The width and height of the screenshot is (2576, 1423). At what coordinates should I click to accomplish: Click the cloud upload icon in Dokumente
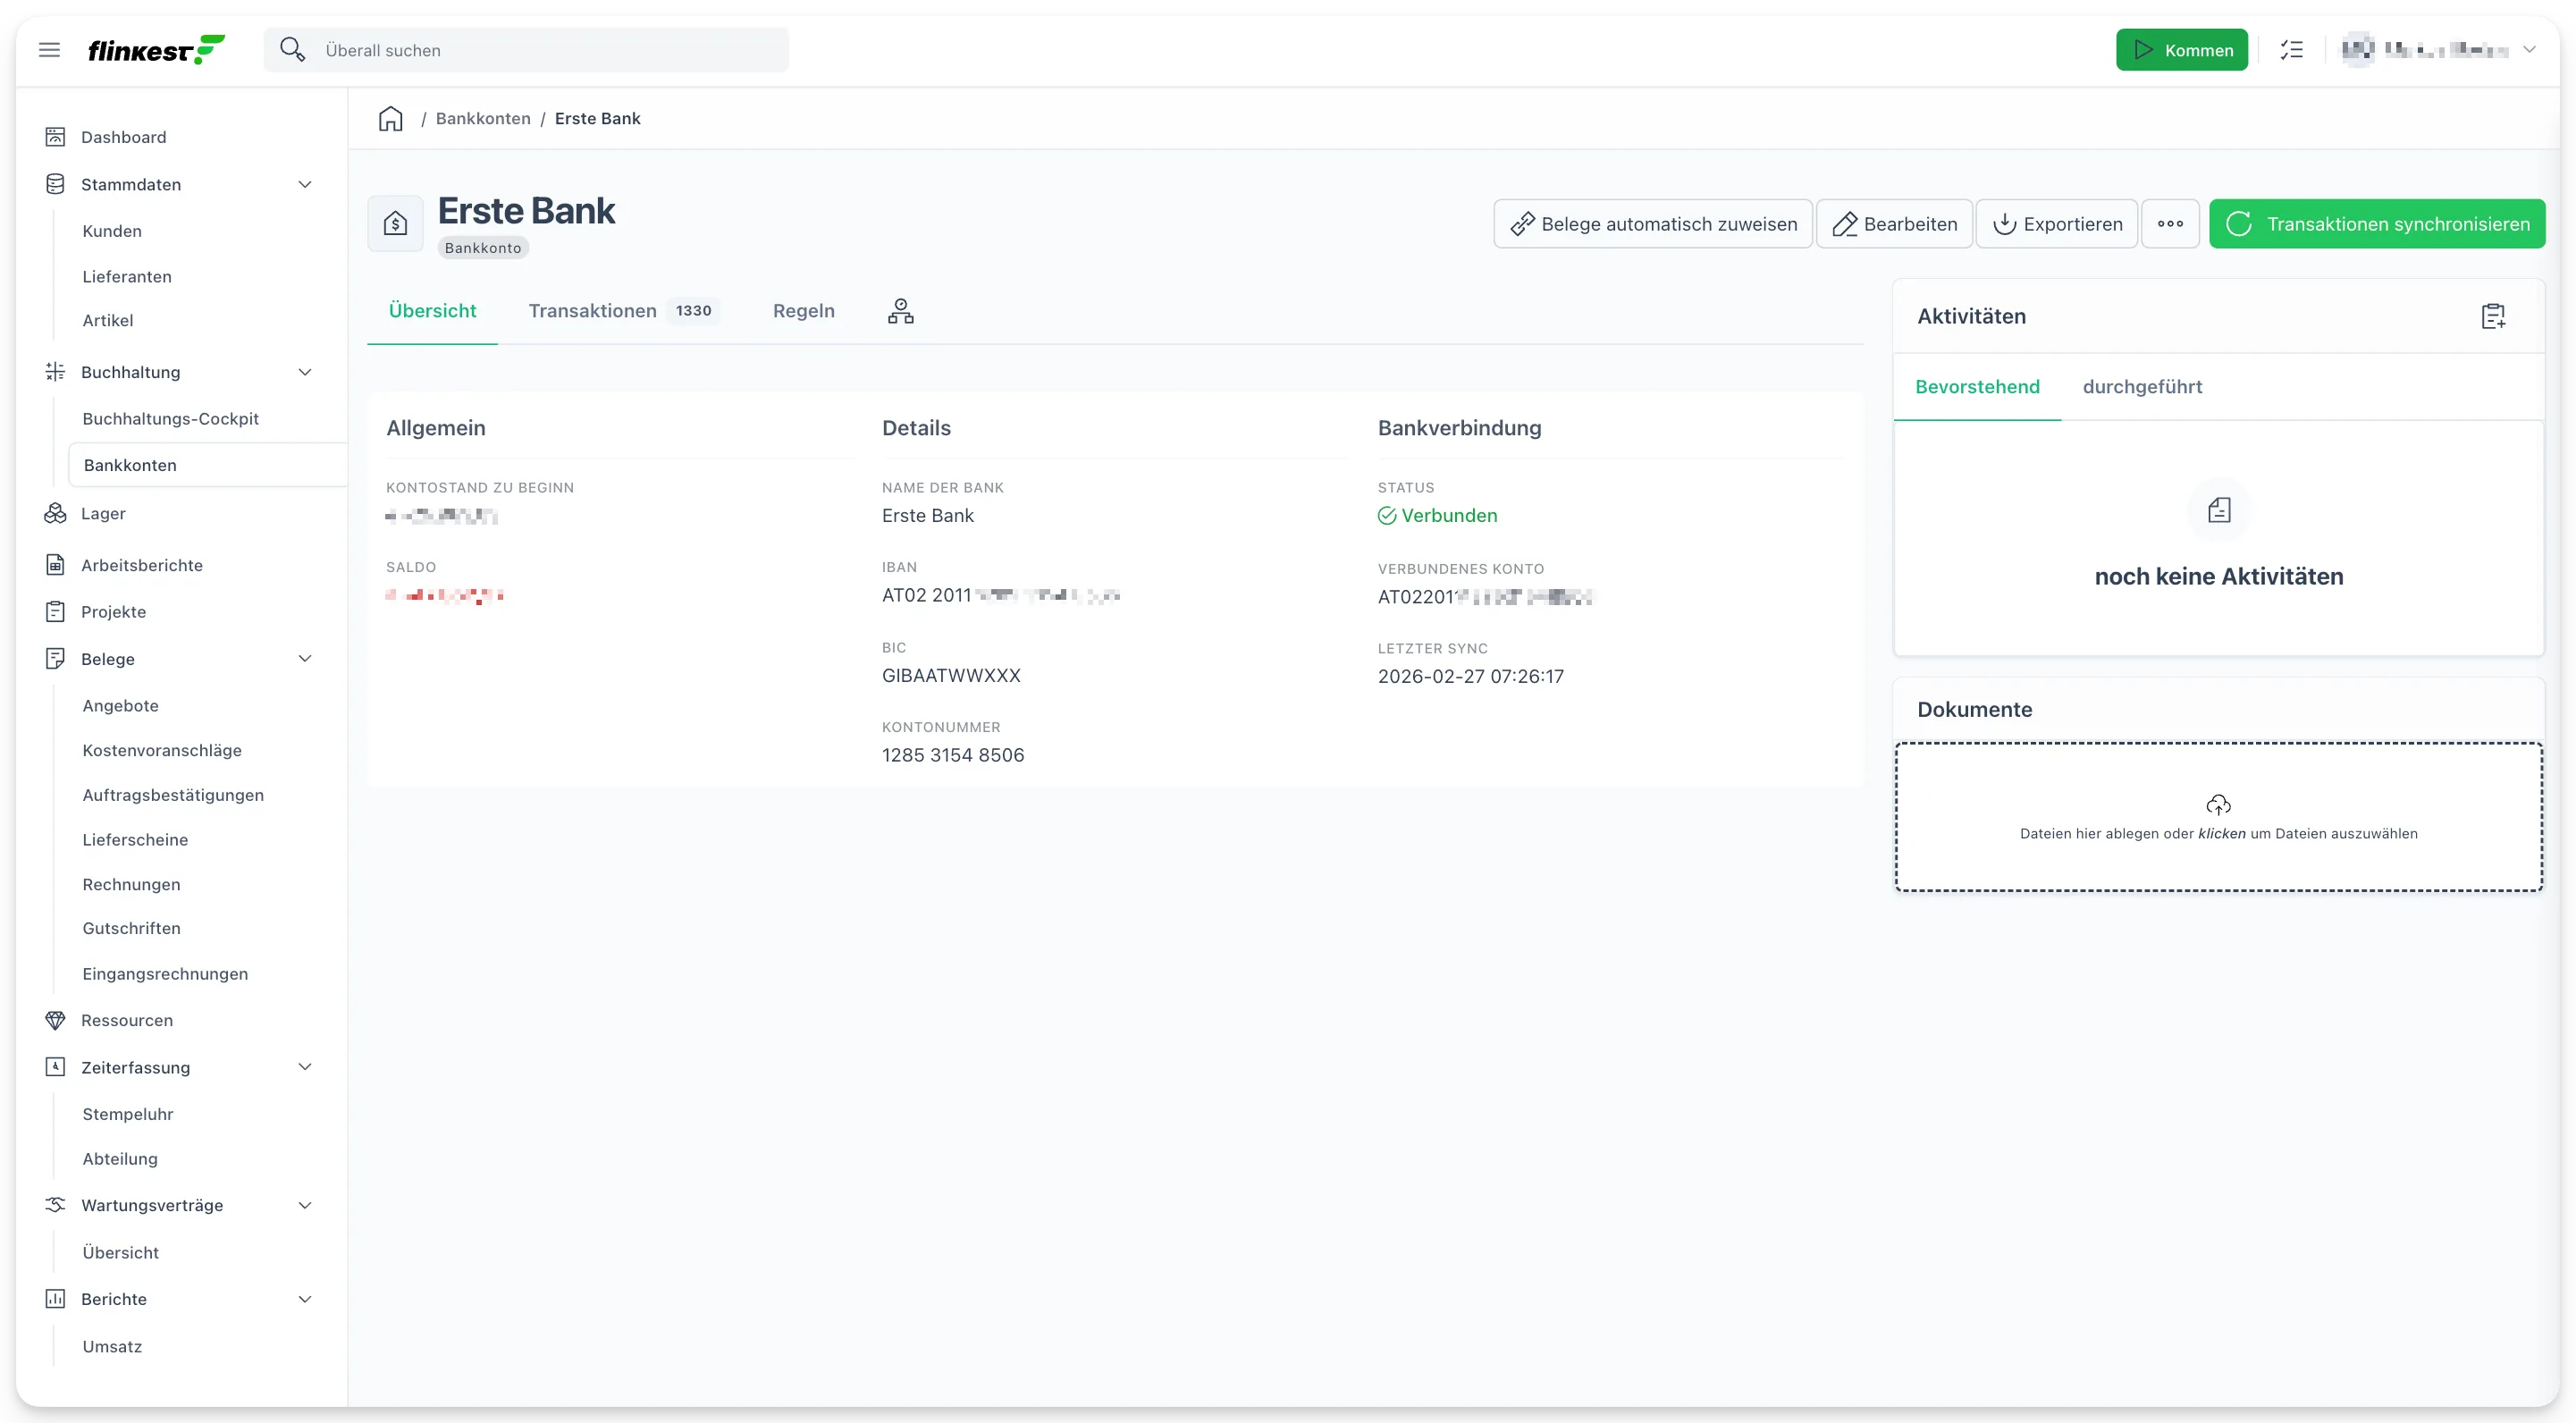[2218, 804]
